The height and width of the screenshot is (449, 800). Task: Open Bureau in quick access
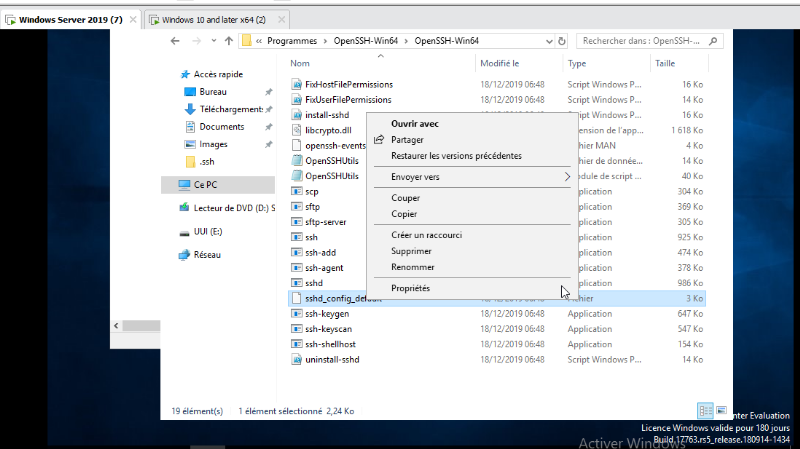coord(213,92)
